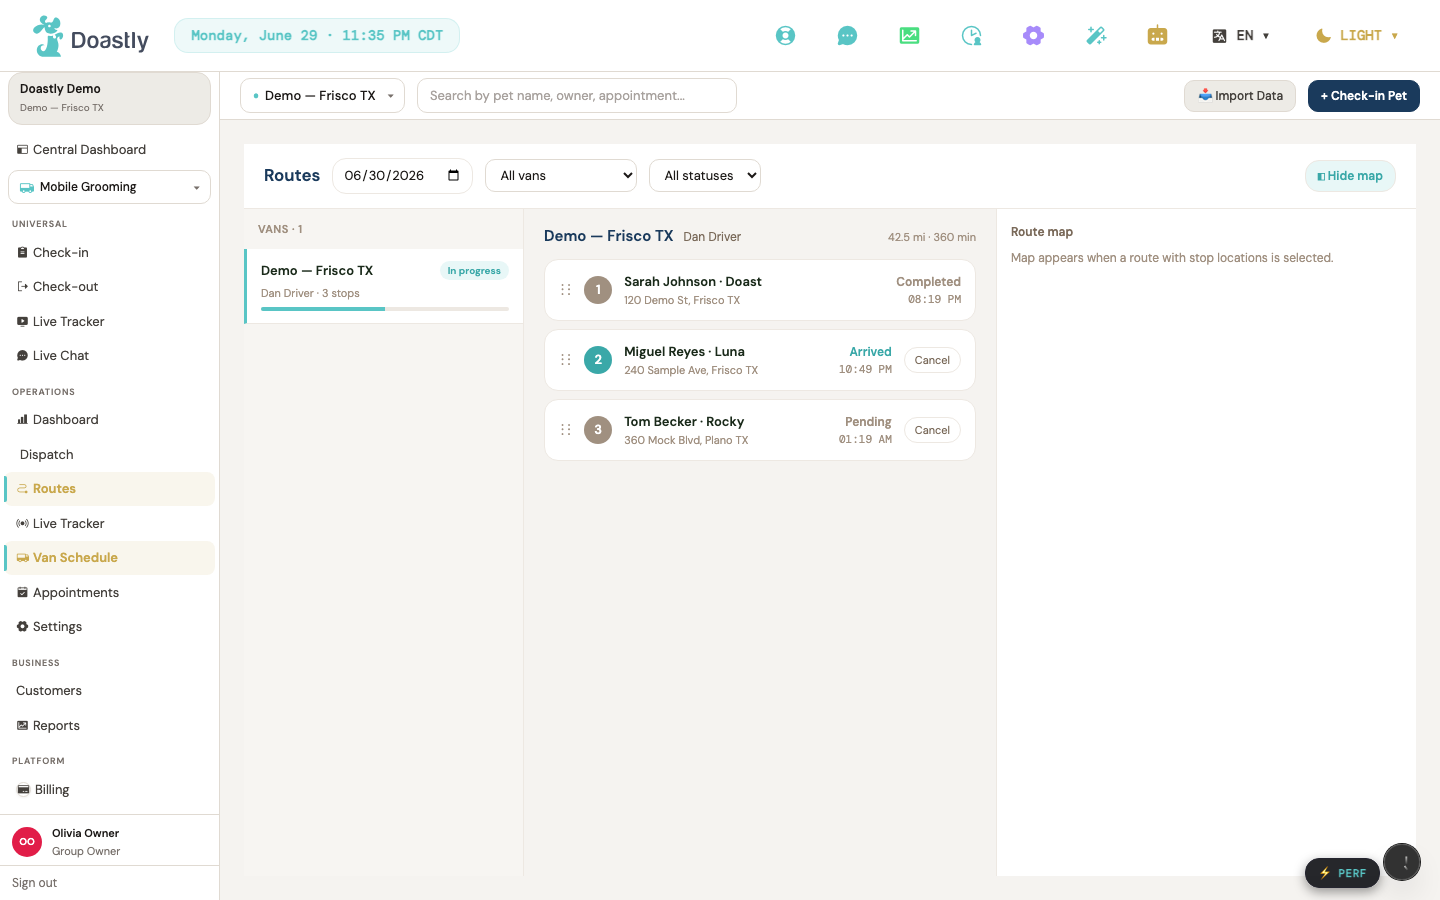This screenshot has height=900, width=1440.
Task: Go to Check-in in sidebar
Action: coord(109,253)
